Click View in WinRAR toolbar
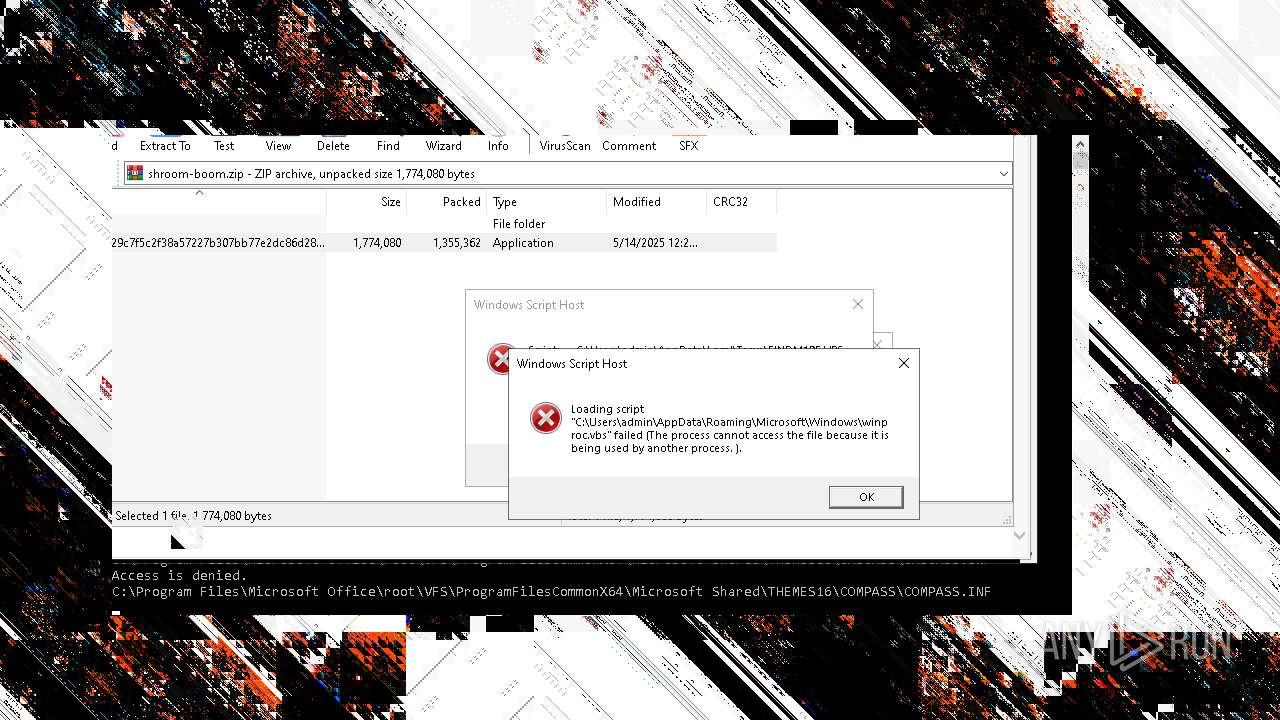The height and width of the screenshot is (720, 1280). pos(278,146)
